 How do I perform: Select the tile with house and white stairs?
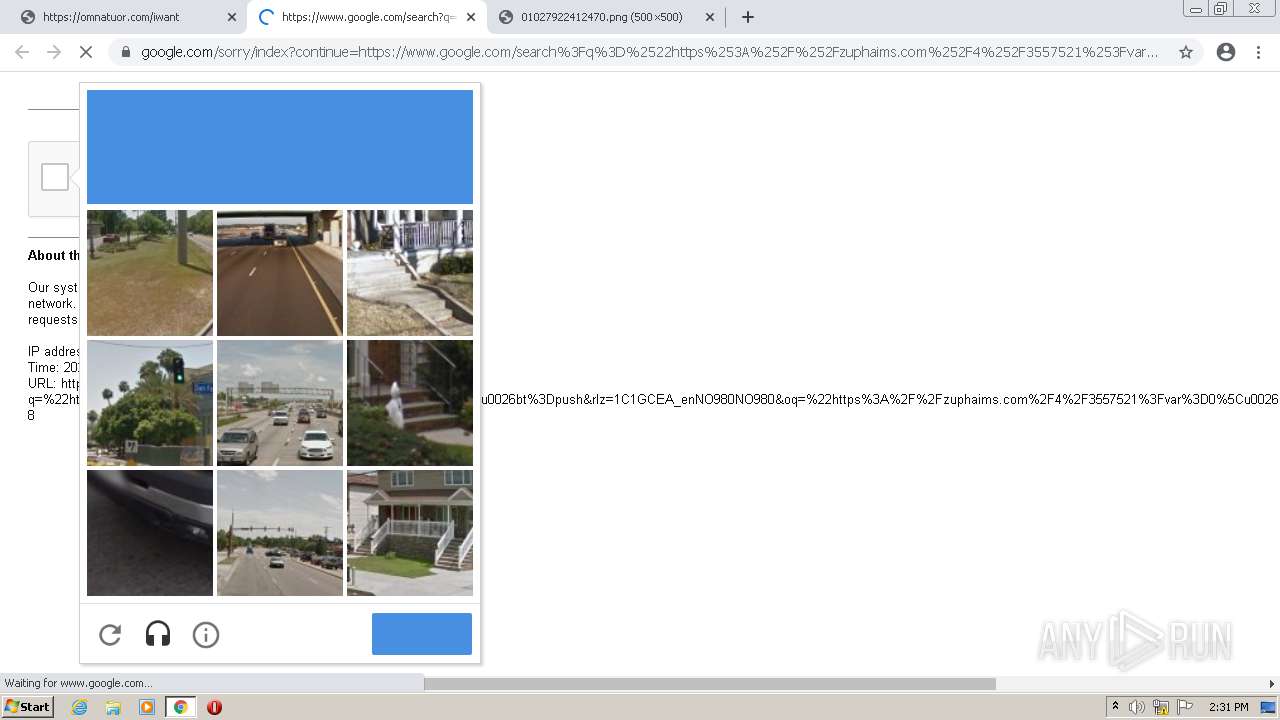[410, 533]
